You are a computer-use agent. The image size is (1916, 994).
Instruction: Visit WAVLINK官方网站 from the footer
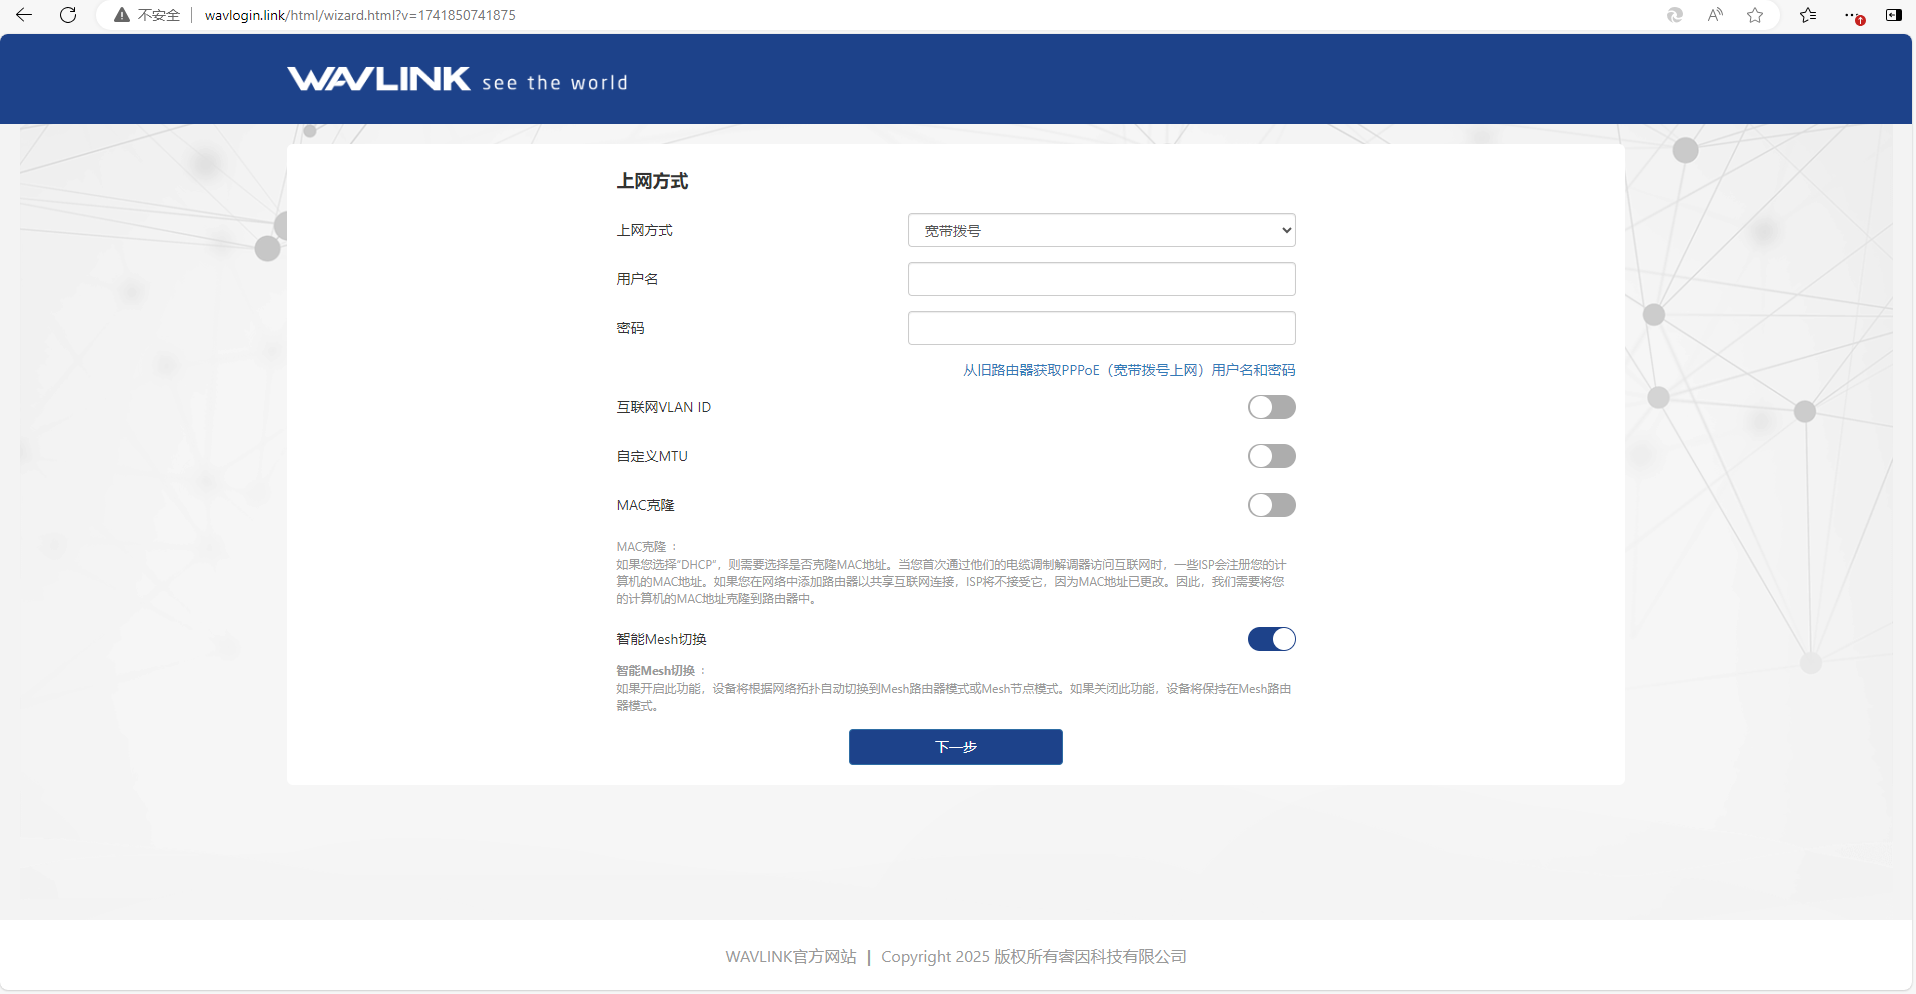pyautogui.click(x=790, y=956)
